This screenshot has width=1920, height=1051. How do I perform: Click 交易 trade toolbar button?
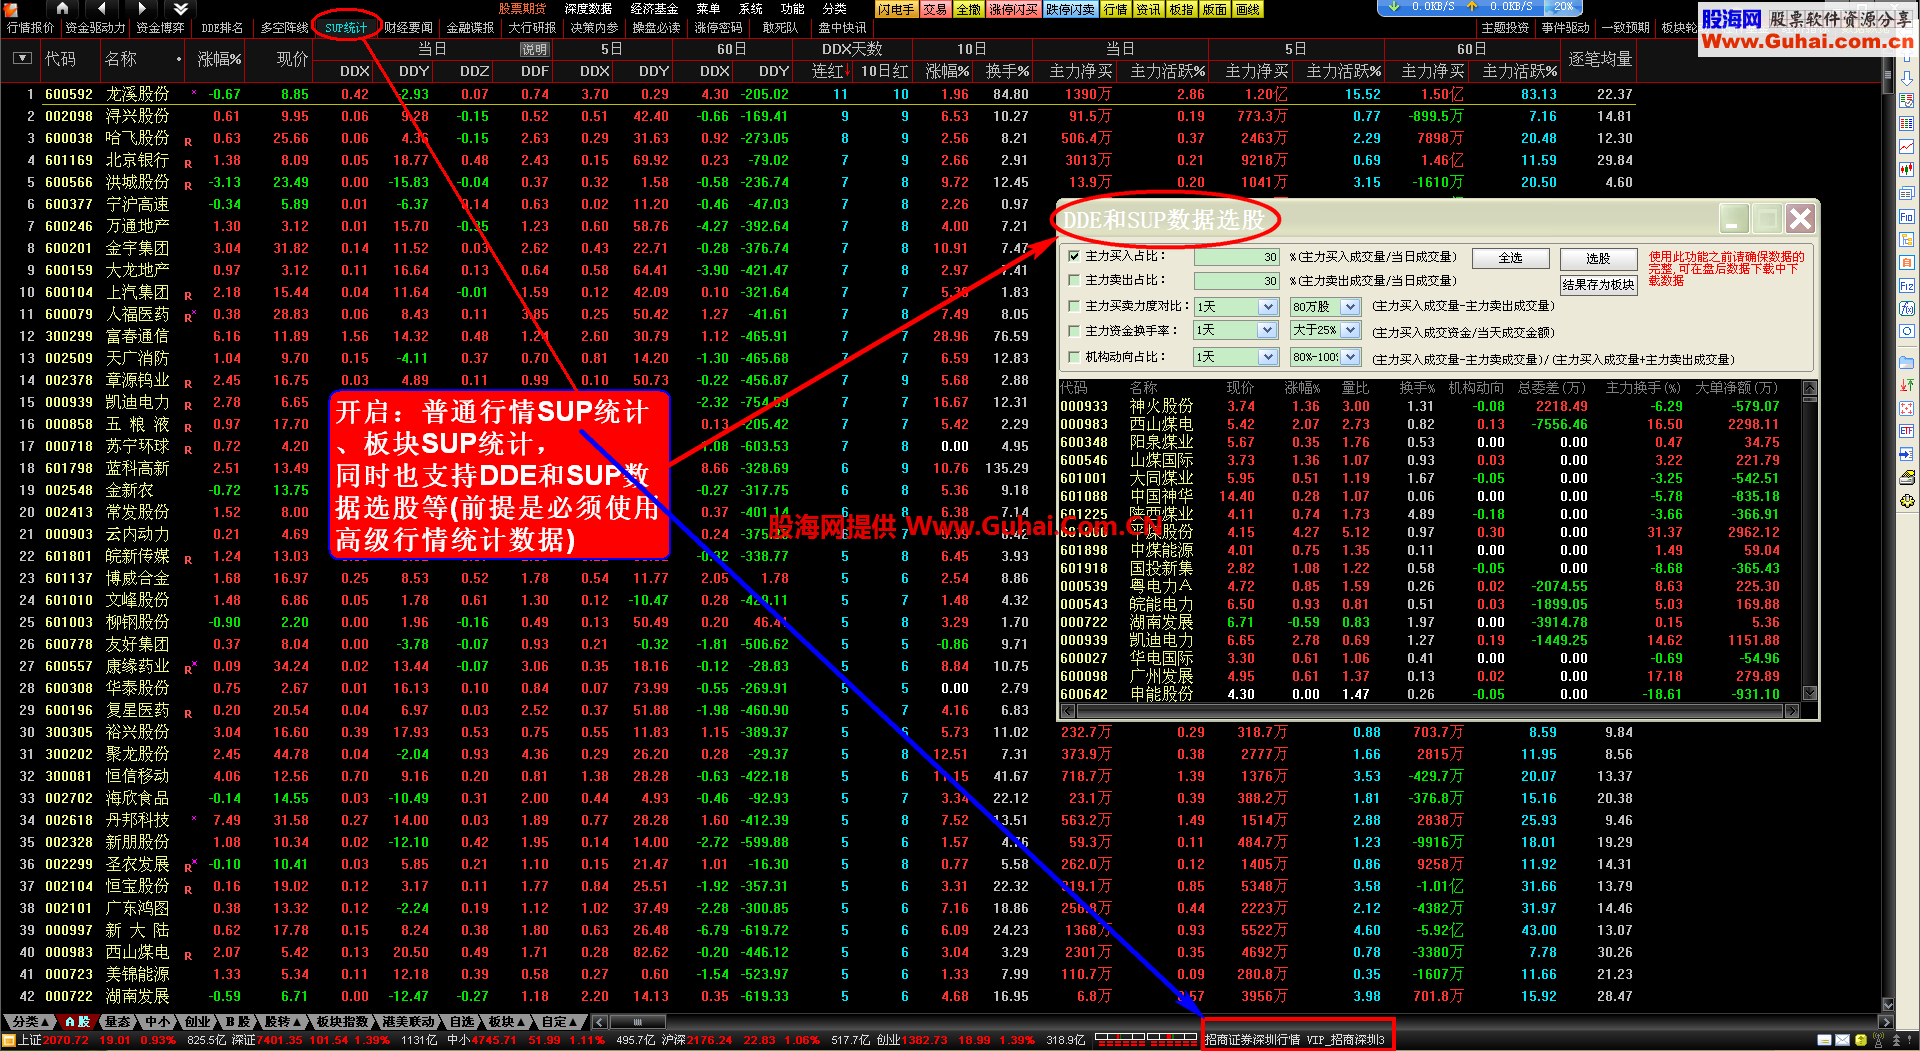[x=934, y=9]
